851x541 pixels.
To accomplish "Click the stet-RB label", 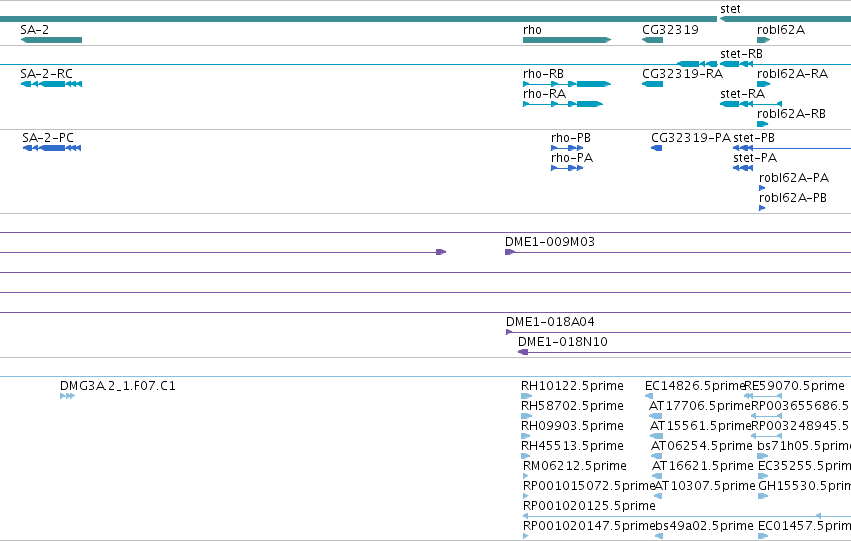I will (741, 54).
